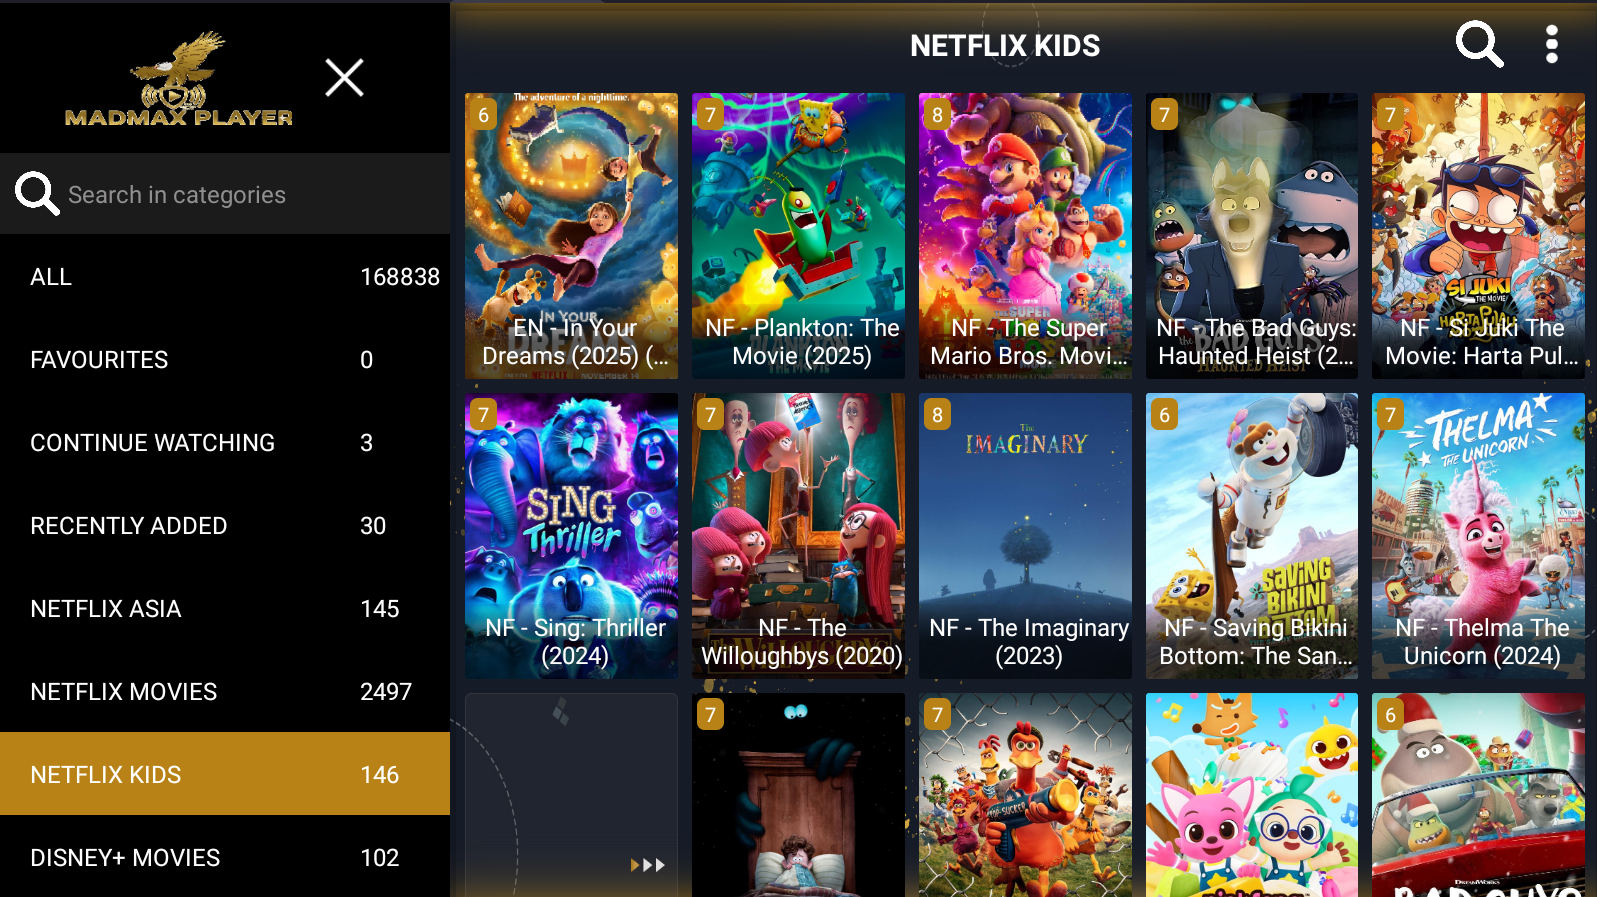1597x897 pixels.
Task: Choose the NETFLIX ASIA category
Action: click(x=225, y=609)
